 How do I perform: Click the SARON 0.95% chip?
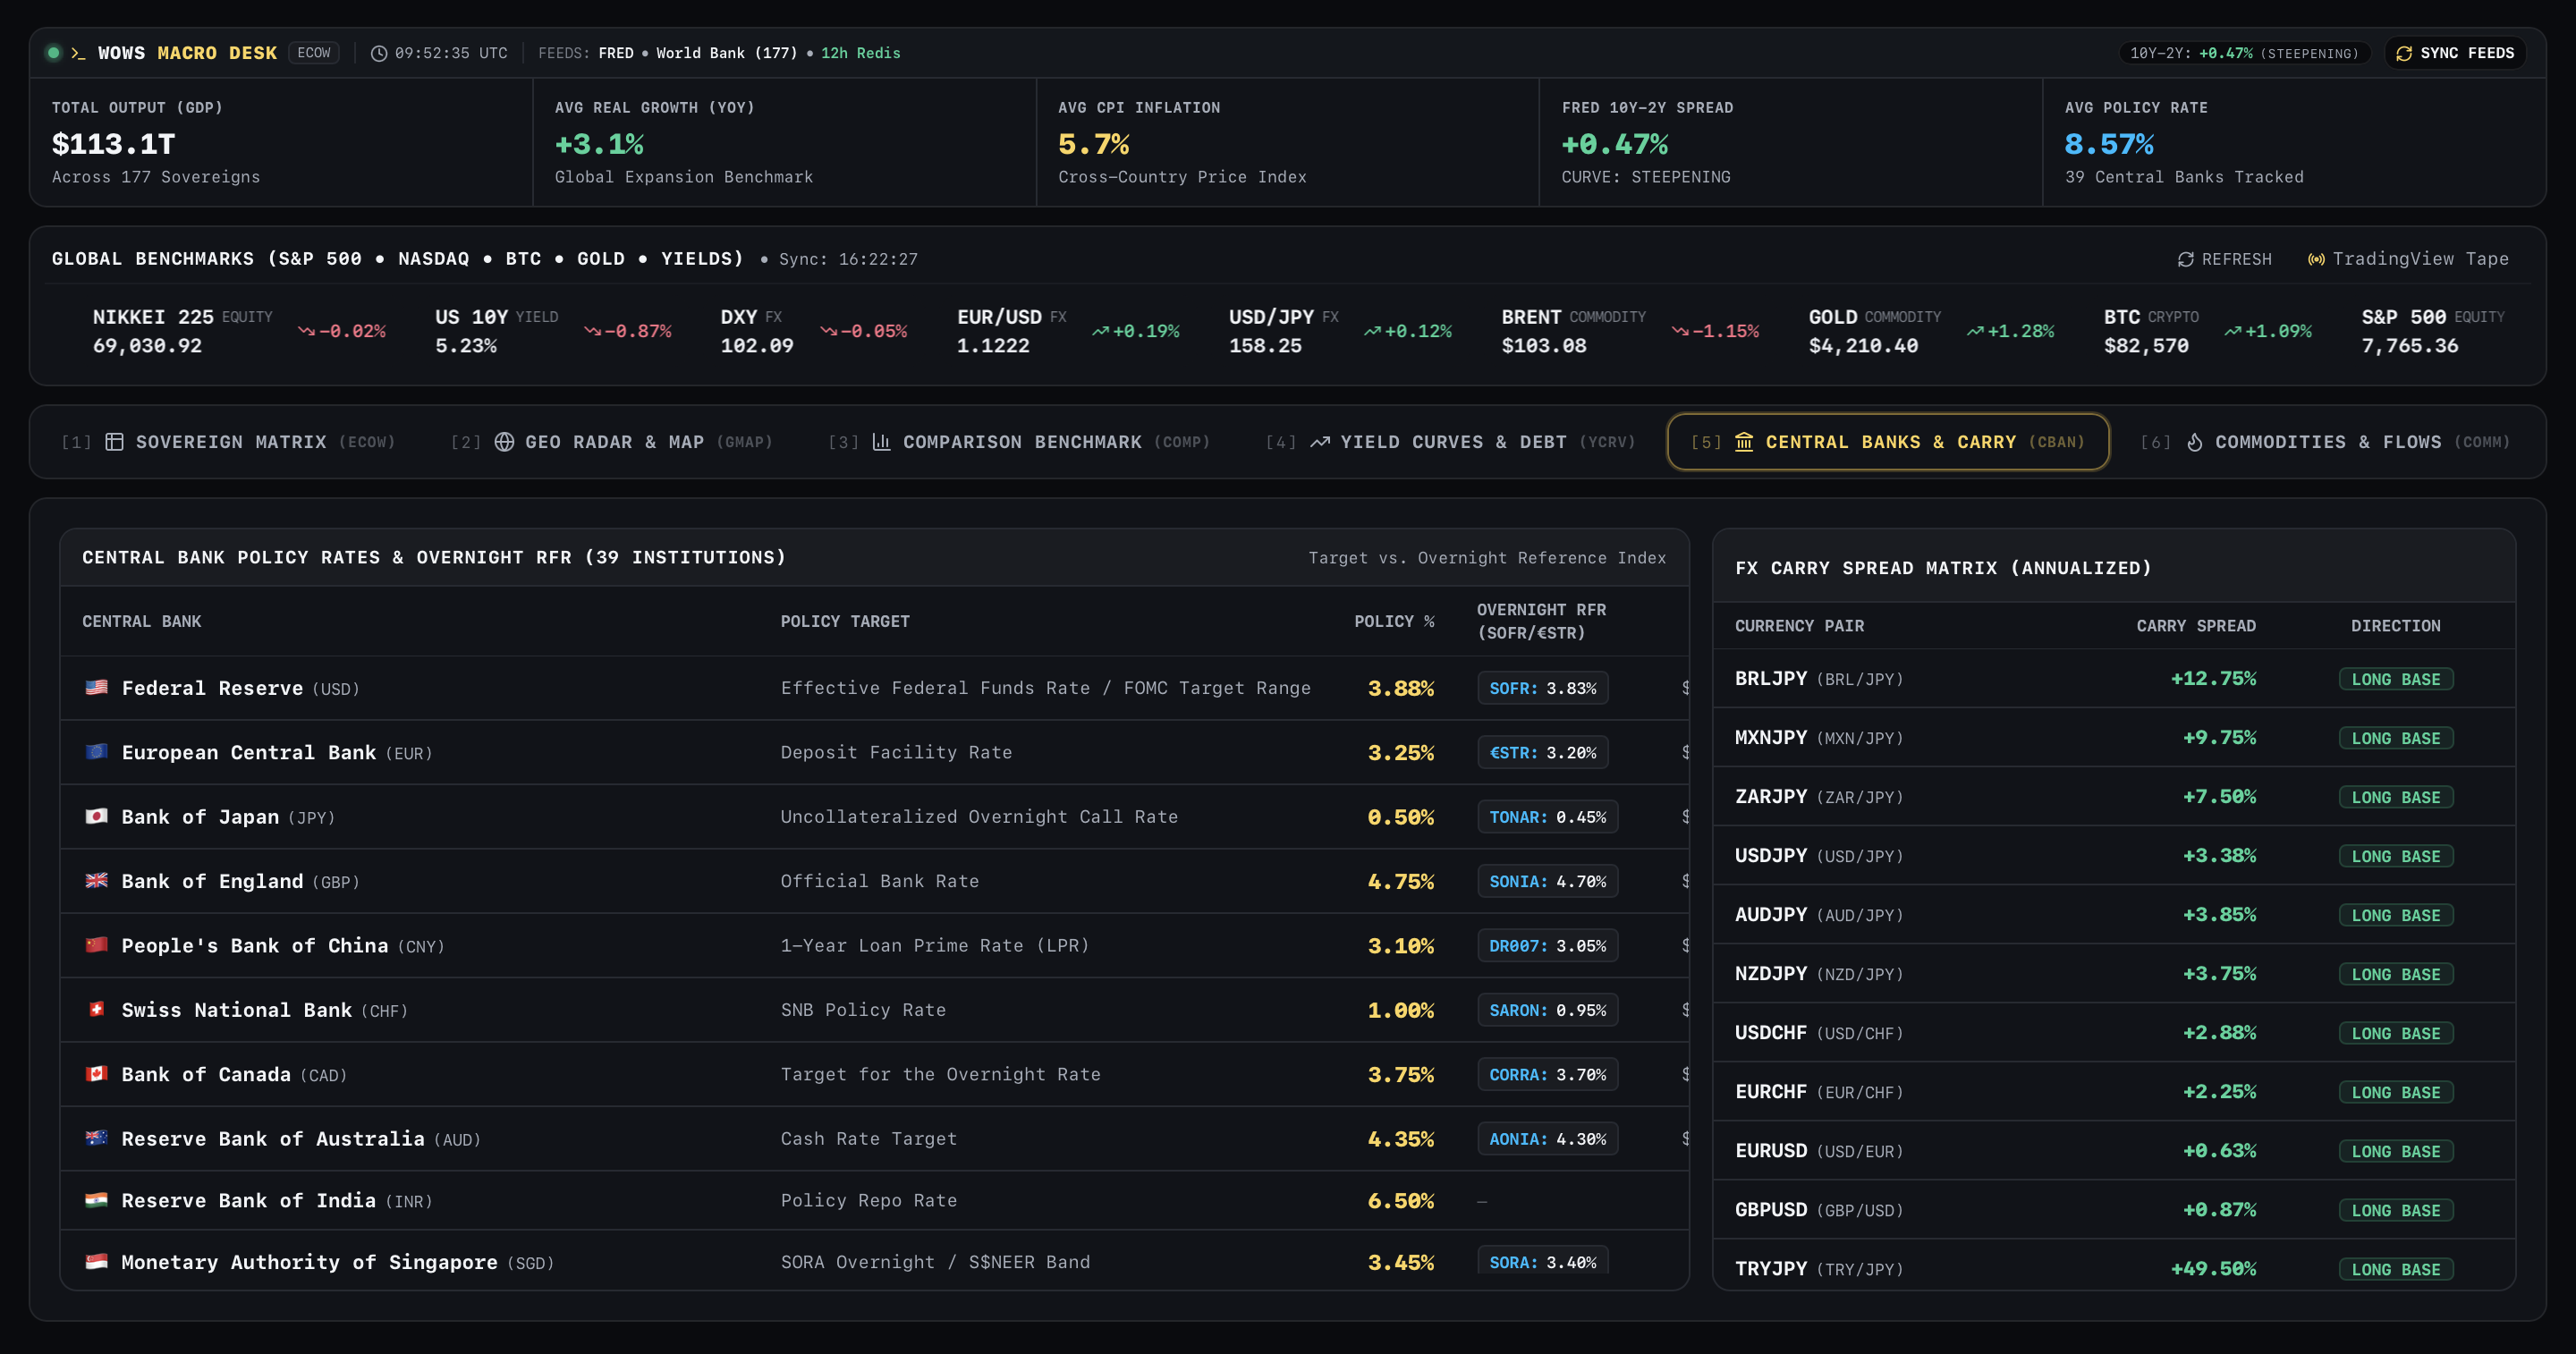coord(1548,1010)
